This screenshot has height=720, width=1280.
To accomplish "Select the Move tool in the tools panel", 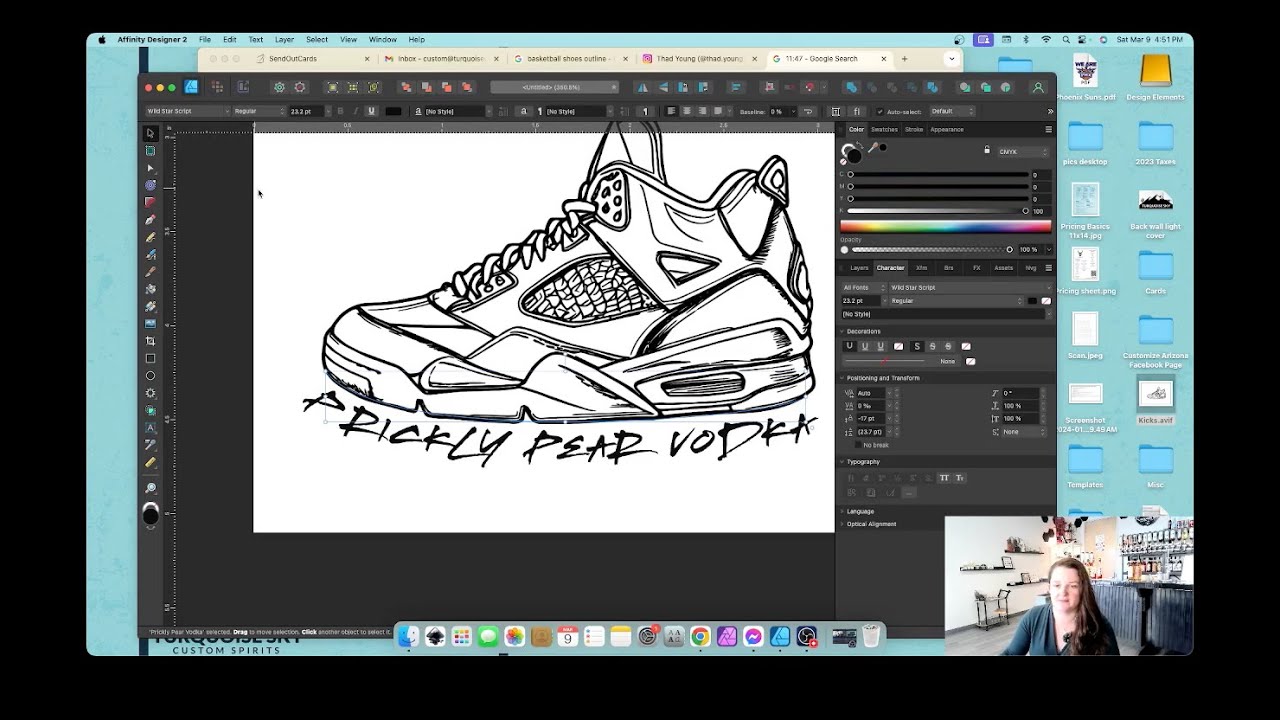I will pyautogui.click(x=151, y=133).
